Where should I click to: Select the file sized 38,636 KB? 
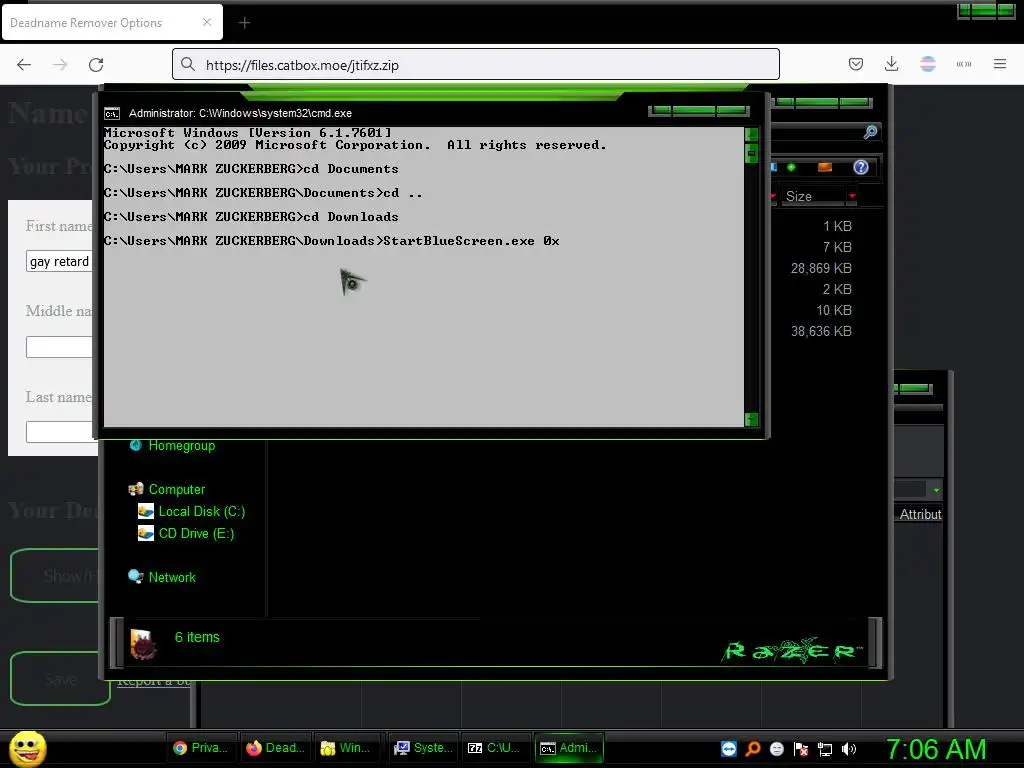tap(821, 331)
